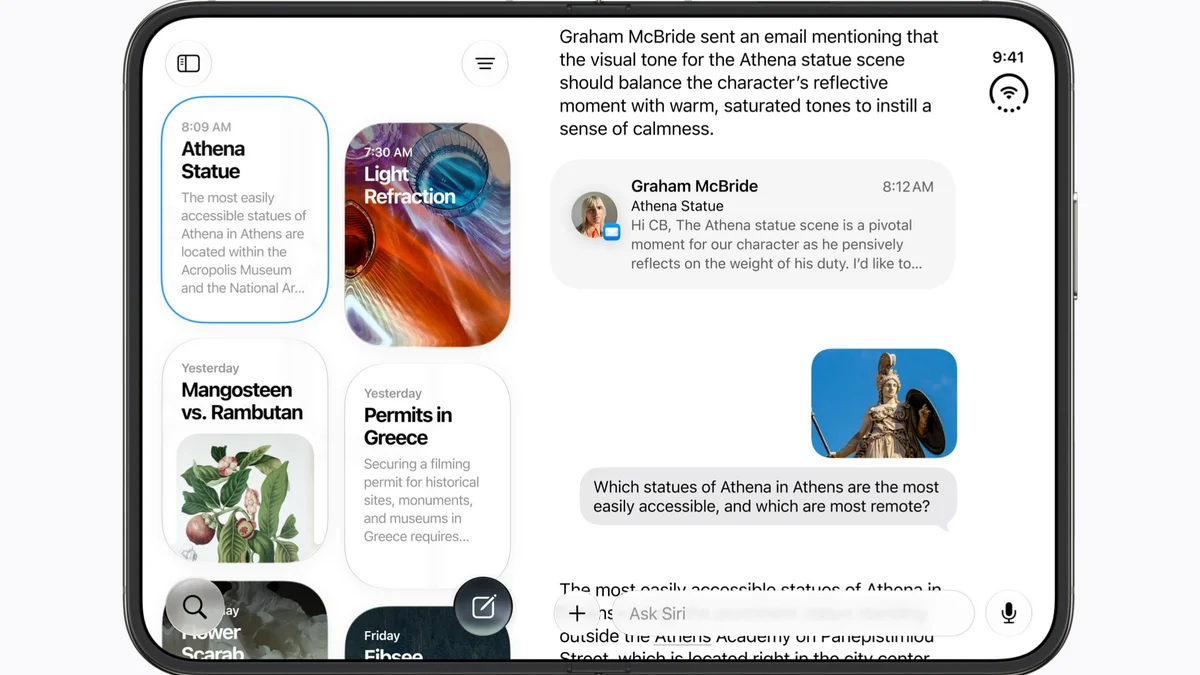Tap the Wi-Fi status indicator

(x=1008, y=93)
